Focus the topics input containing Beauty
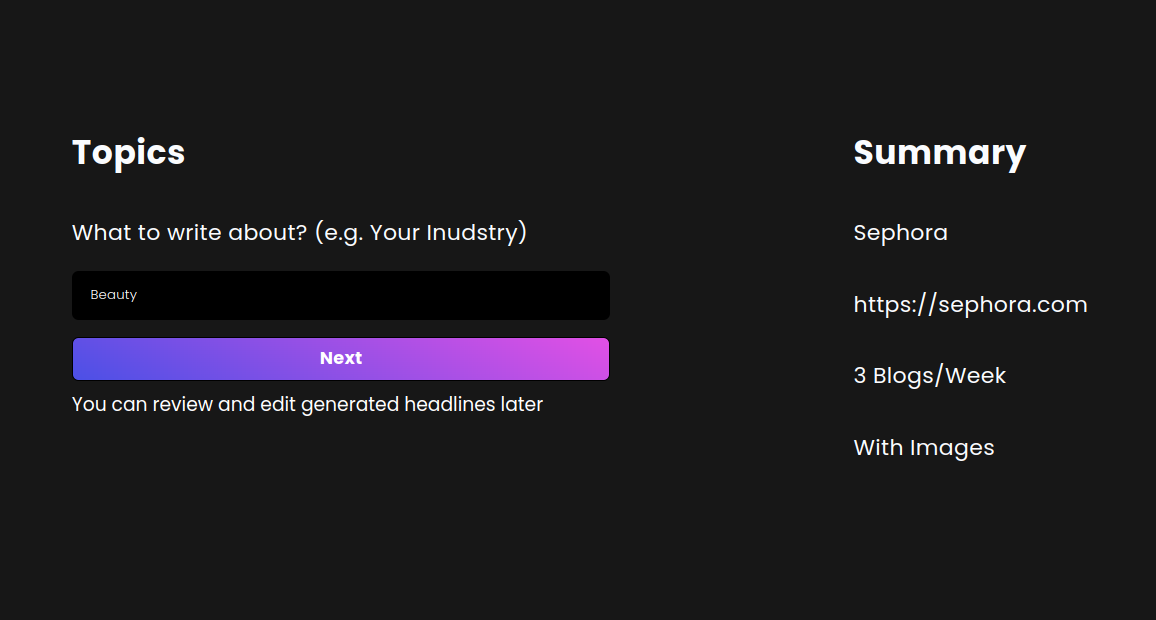The width and height of the screenshot is (1156, 620). coord(340,295)
